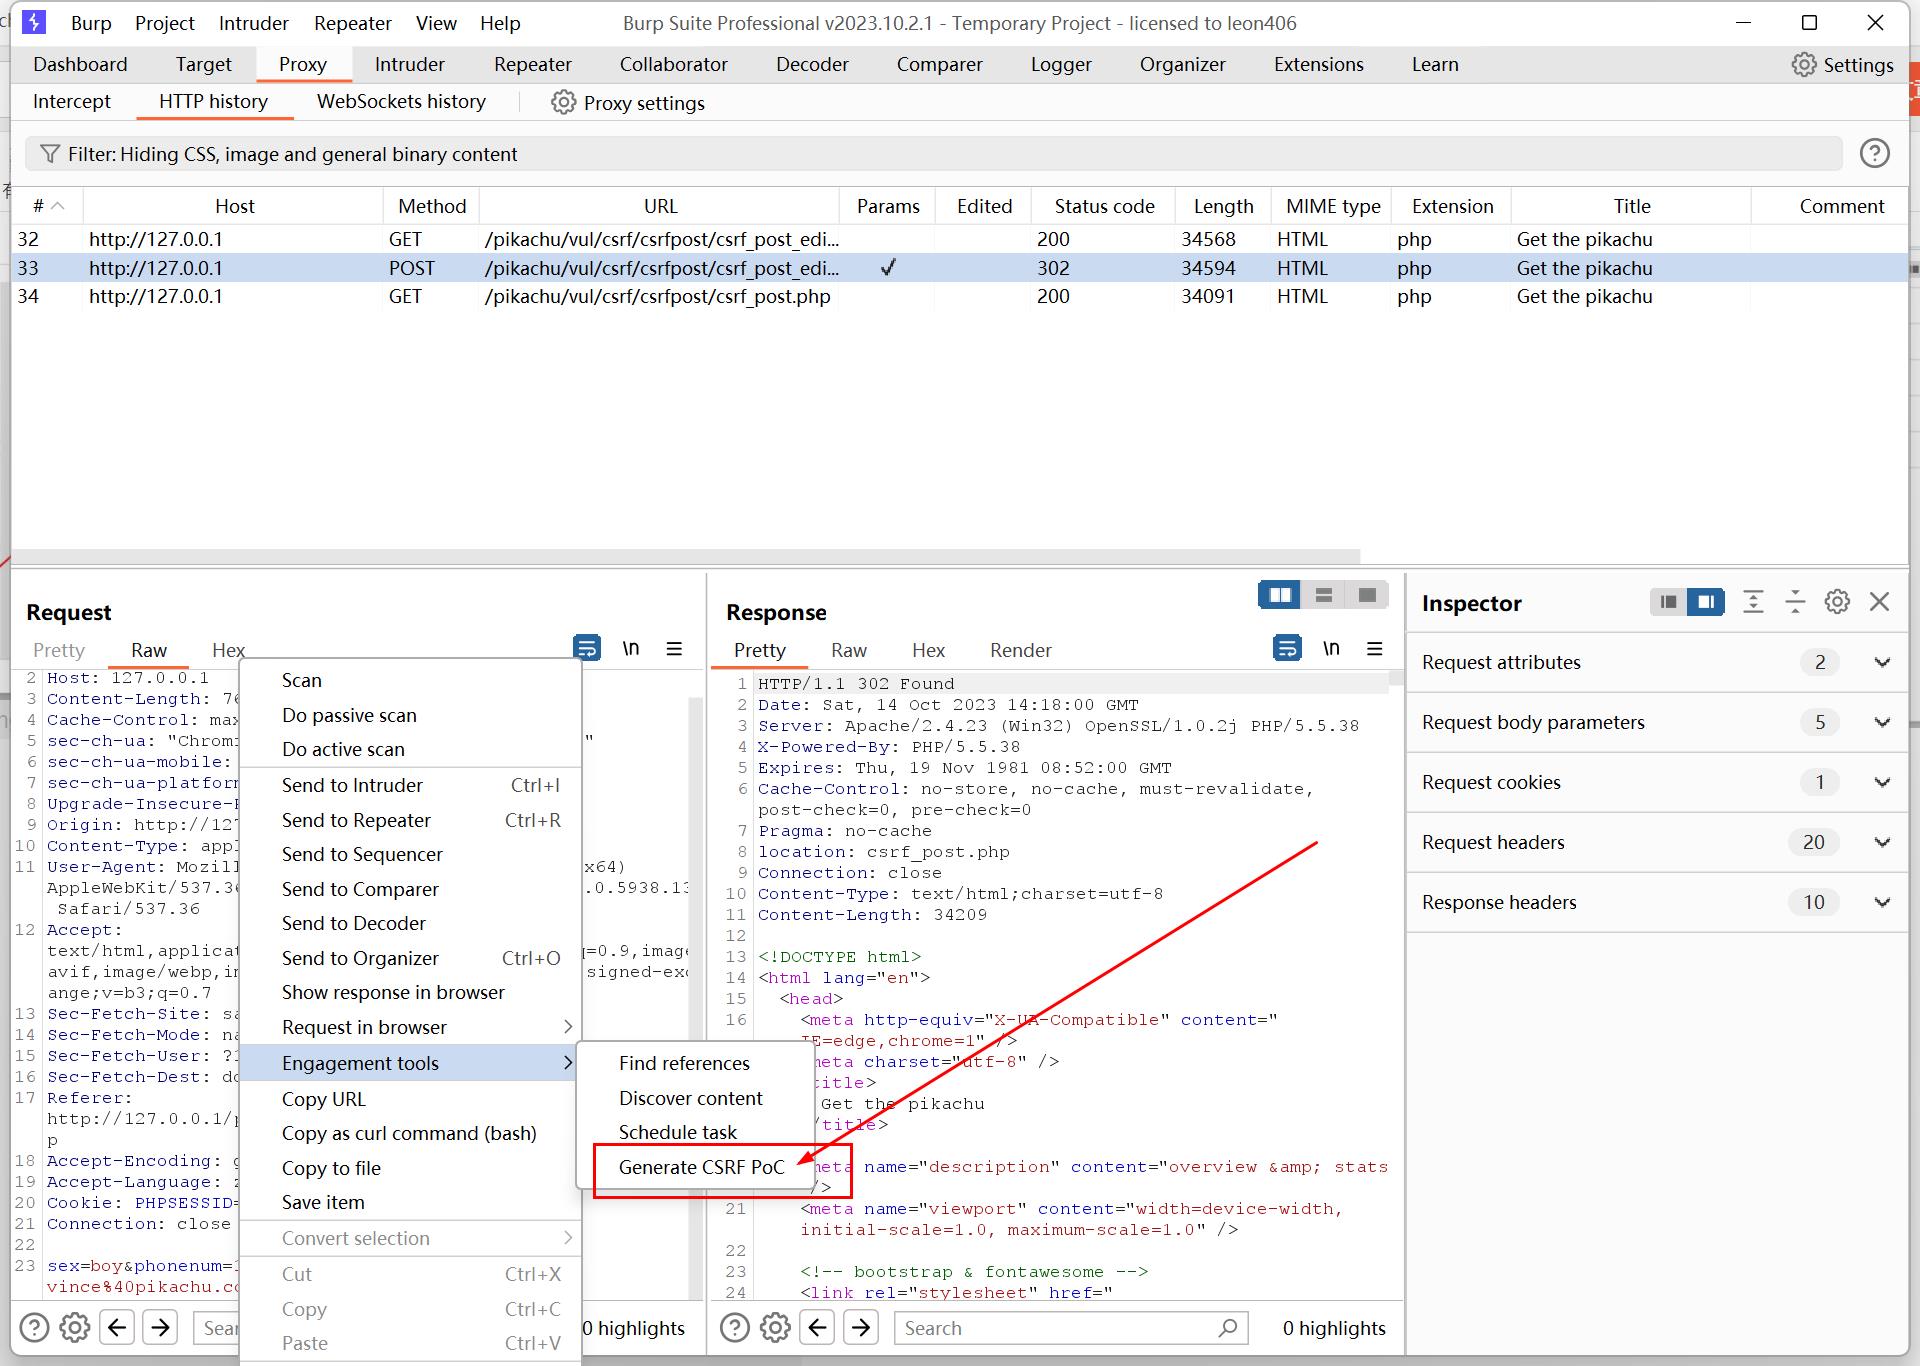The height and width of the screenshot is (1366, 1920).
Task: Switch Response view to Hex
Action: 928,650
